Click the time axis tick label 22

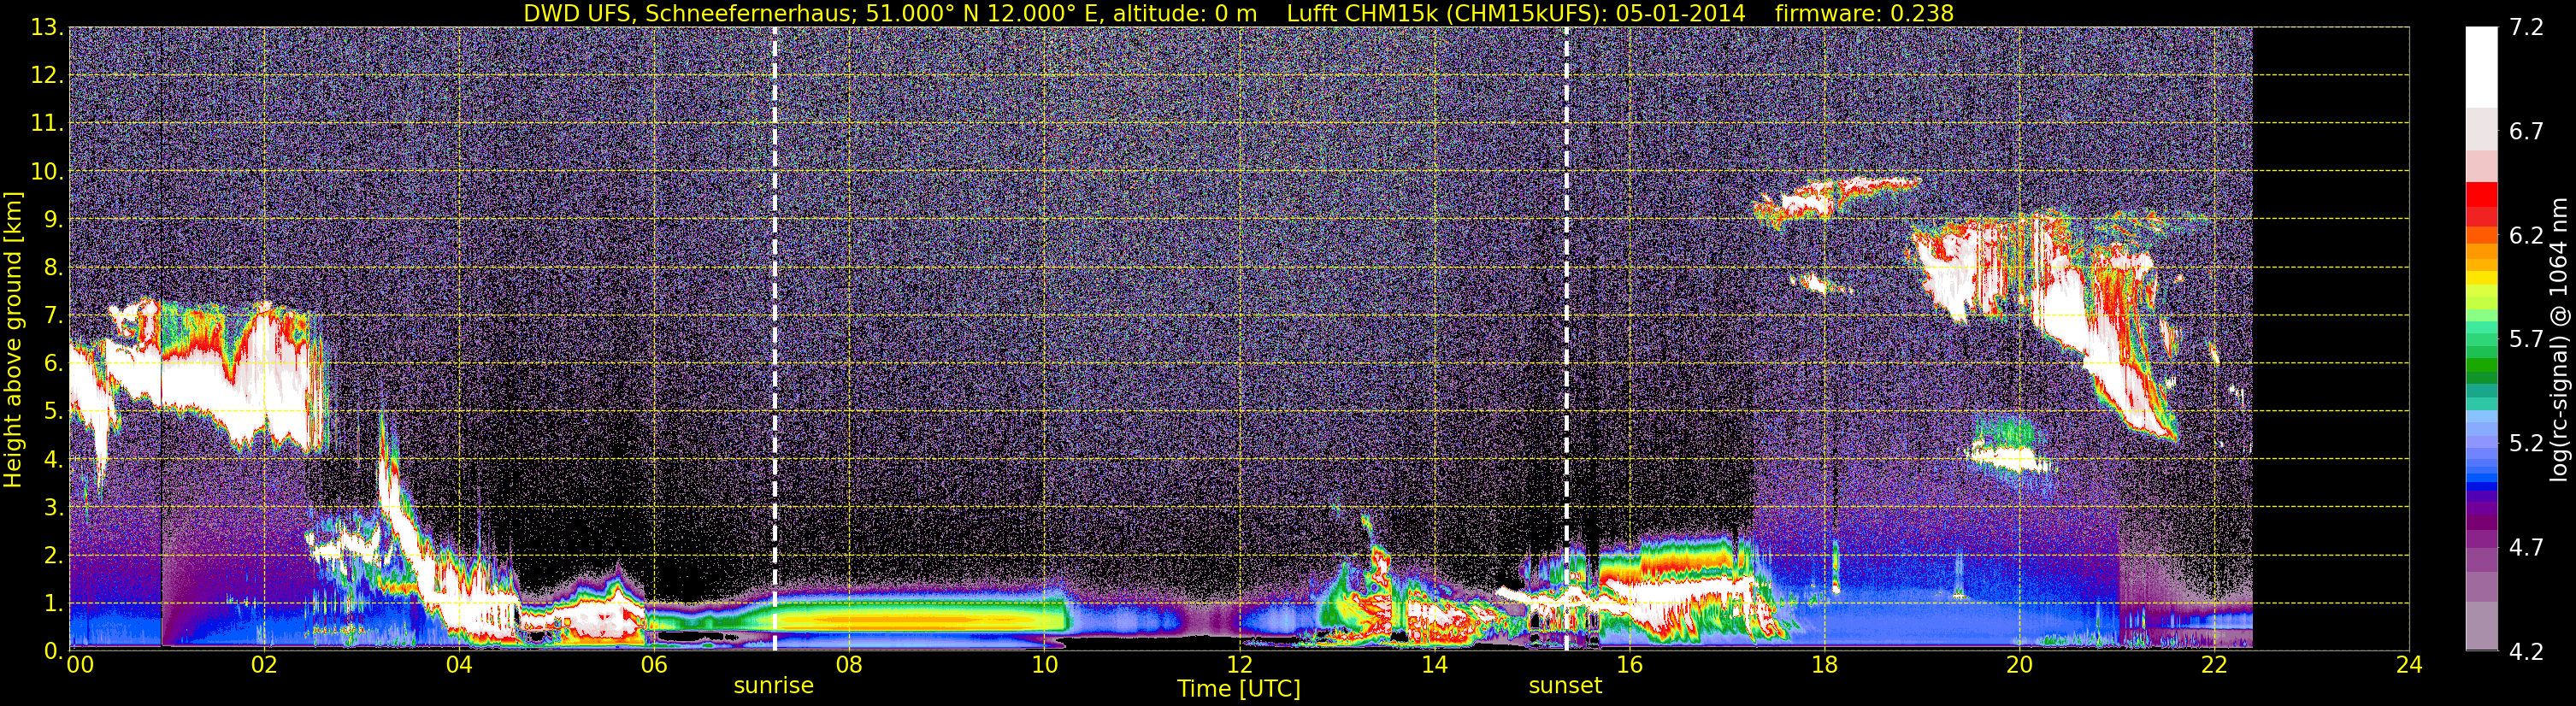tap(2214, 666)
